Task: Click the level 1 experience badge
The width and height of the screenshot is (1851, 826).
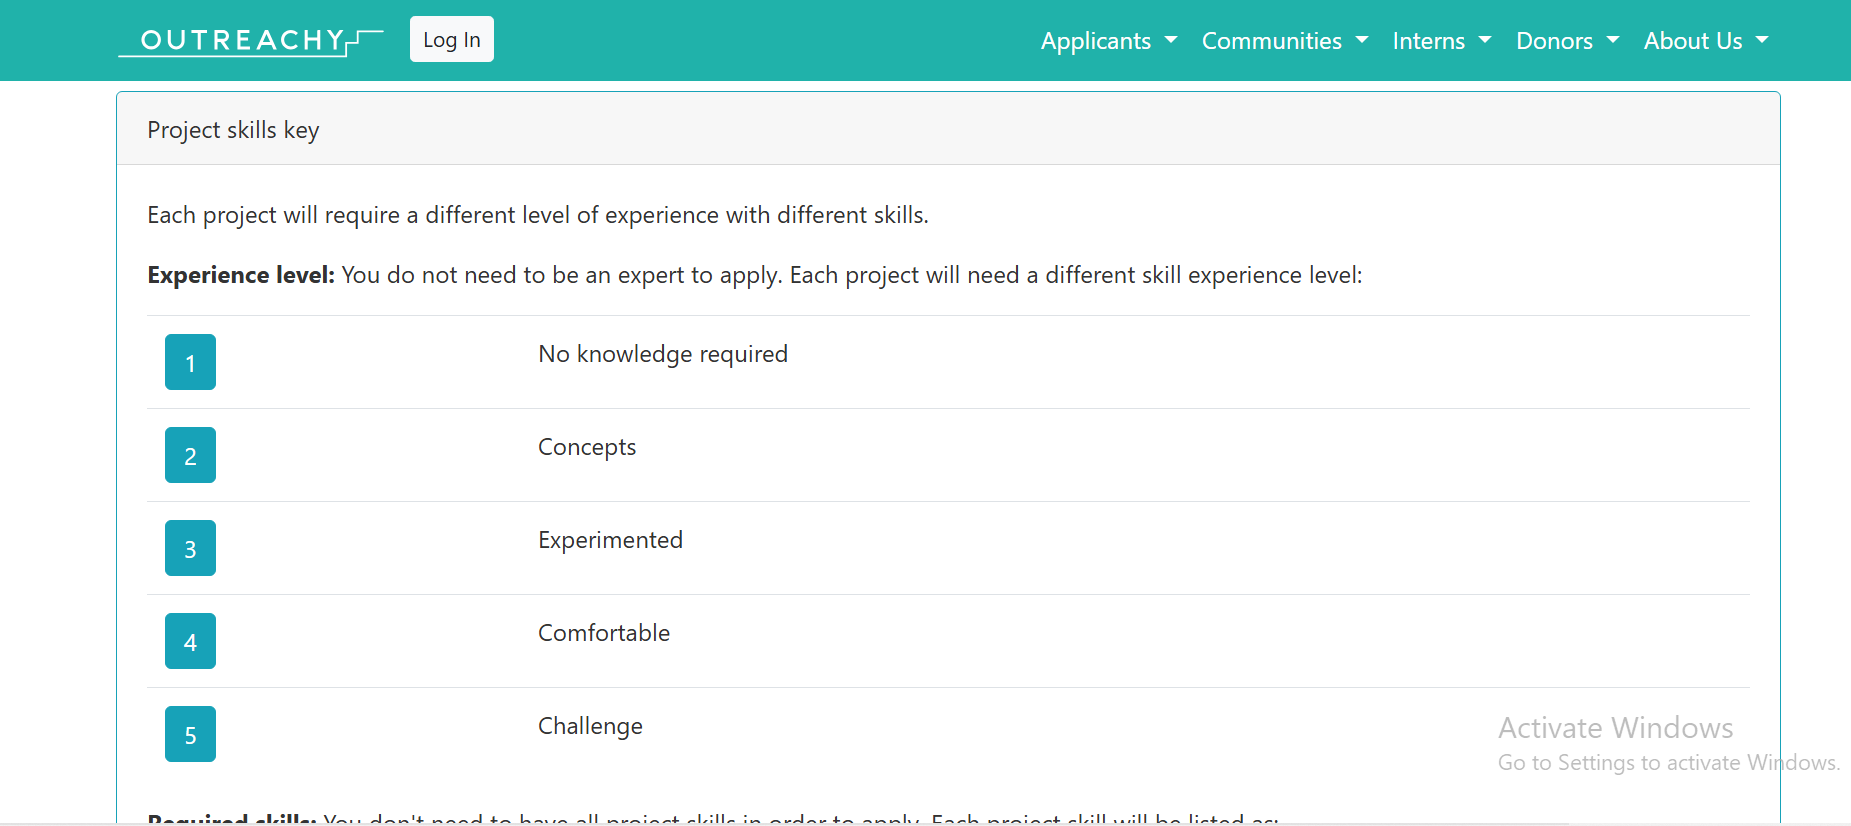Action: pyautogui.click(x=190, y=362)
